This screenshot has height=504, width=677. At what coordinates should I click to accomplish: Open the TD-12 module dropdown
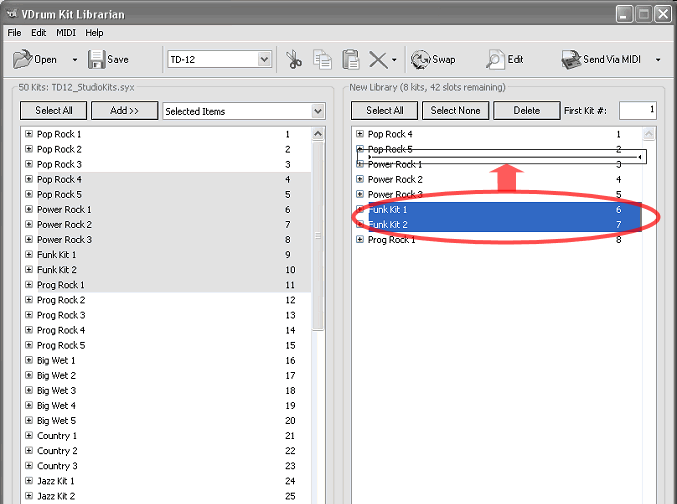tap(264, 60)
